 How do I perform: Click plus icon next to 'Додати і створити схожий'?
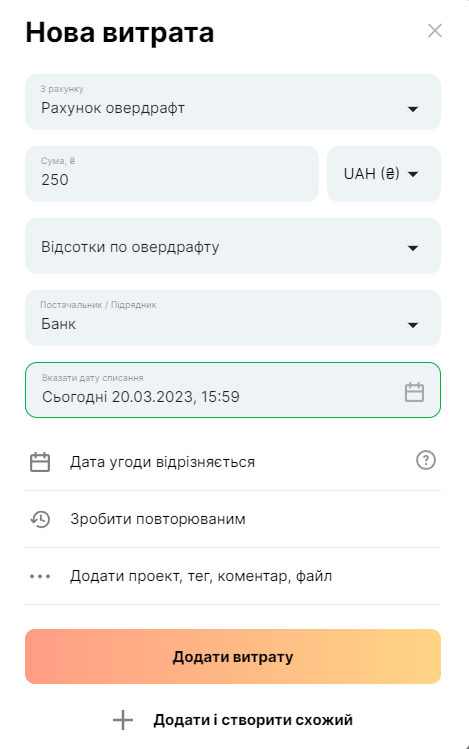point(123,720)
